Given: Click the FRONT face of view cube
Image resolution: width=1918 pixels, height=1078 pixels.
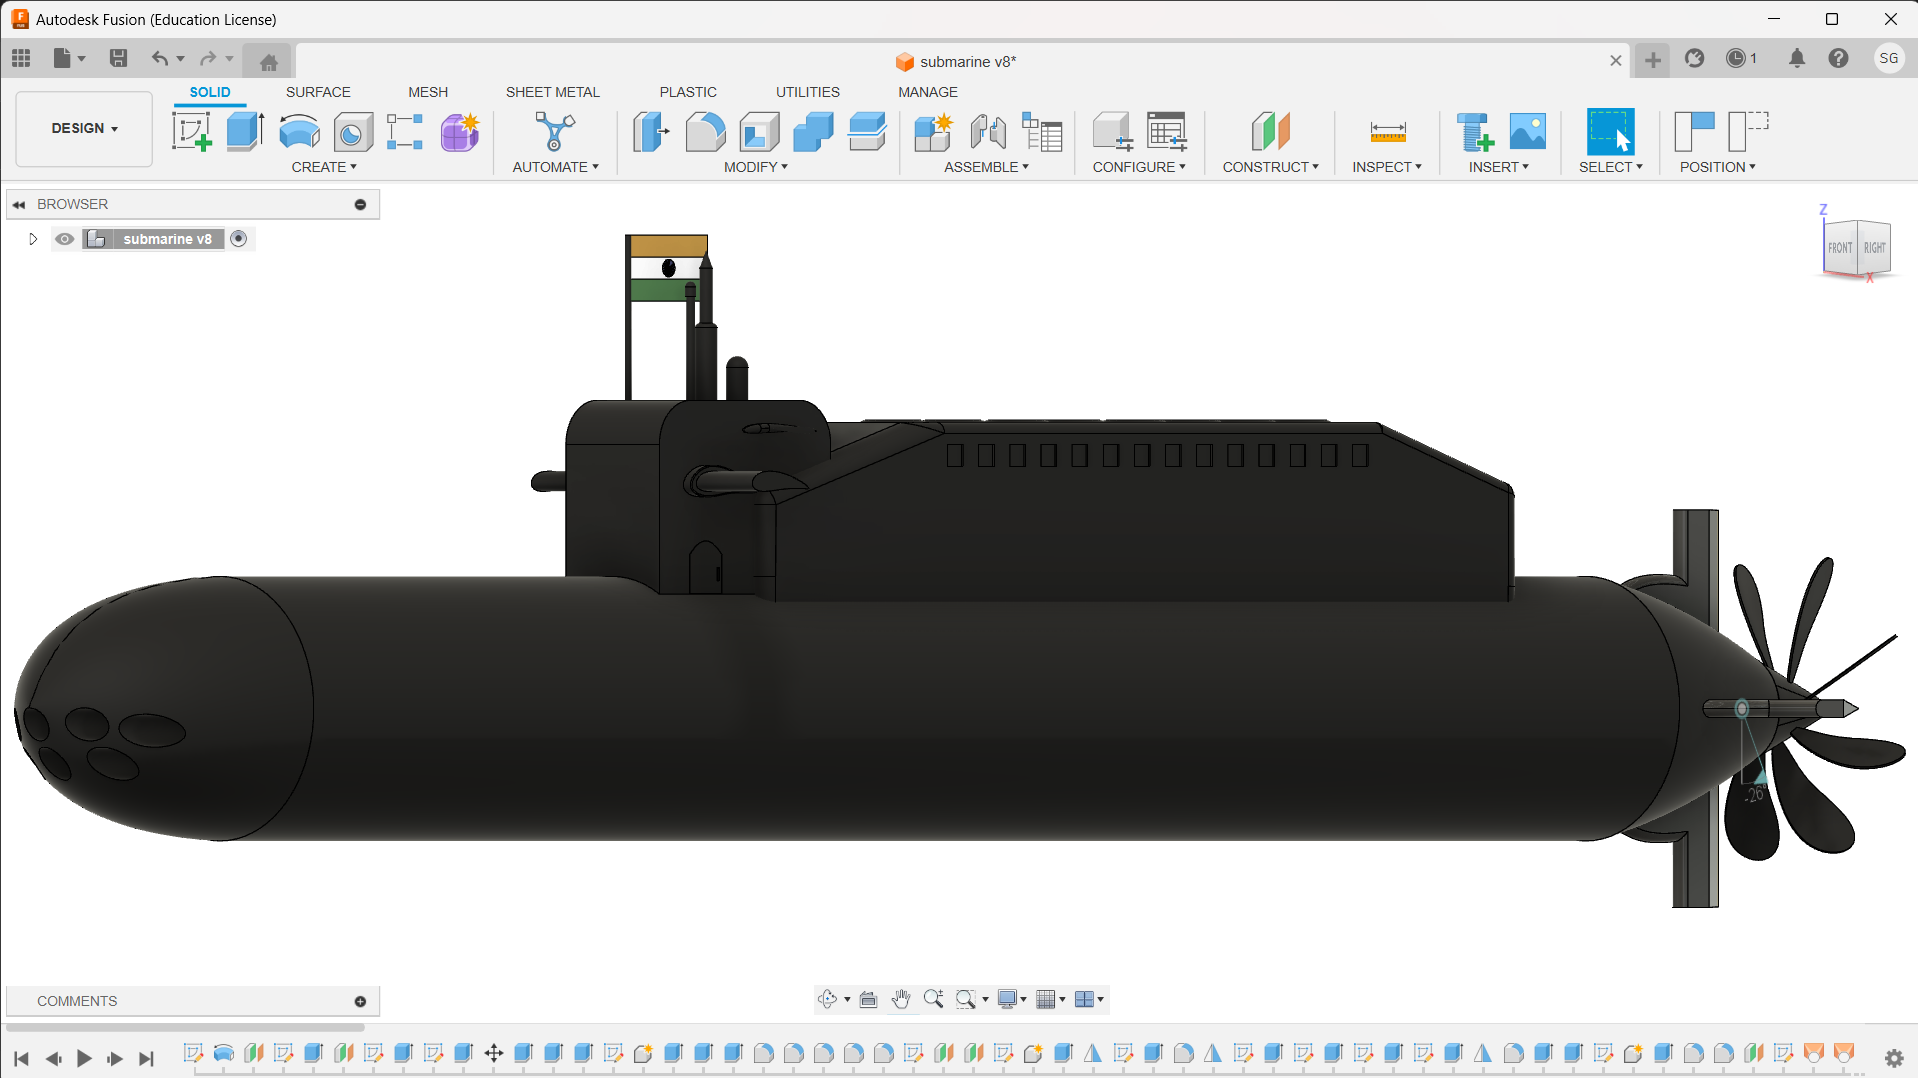Looking at the screenshot, I should (1840, 247).
